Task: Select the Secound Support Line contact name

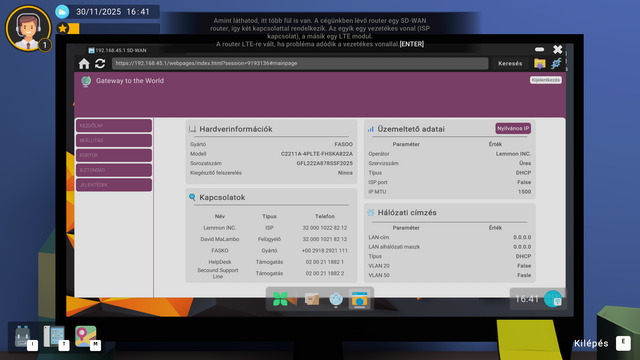Action: click(x=218, y=273)
